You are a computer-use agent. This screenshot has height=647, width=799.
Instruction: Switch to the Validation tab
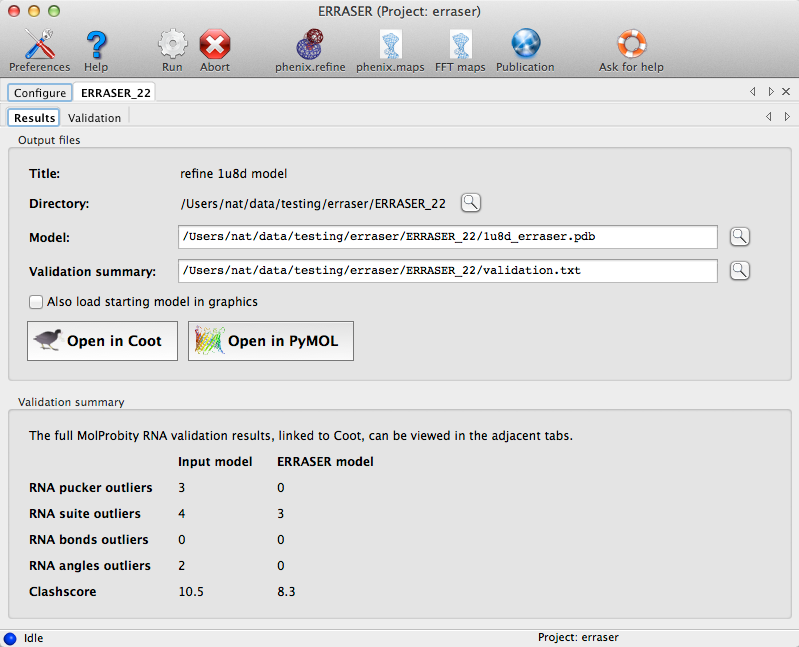click(x=94, y=118)
